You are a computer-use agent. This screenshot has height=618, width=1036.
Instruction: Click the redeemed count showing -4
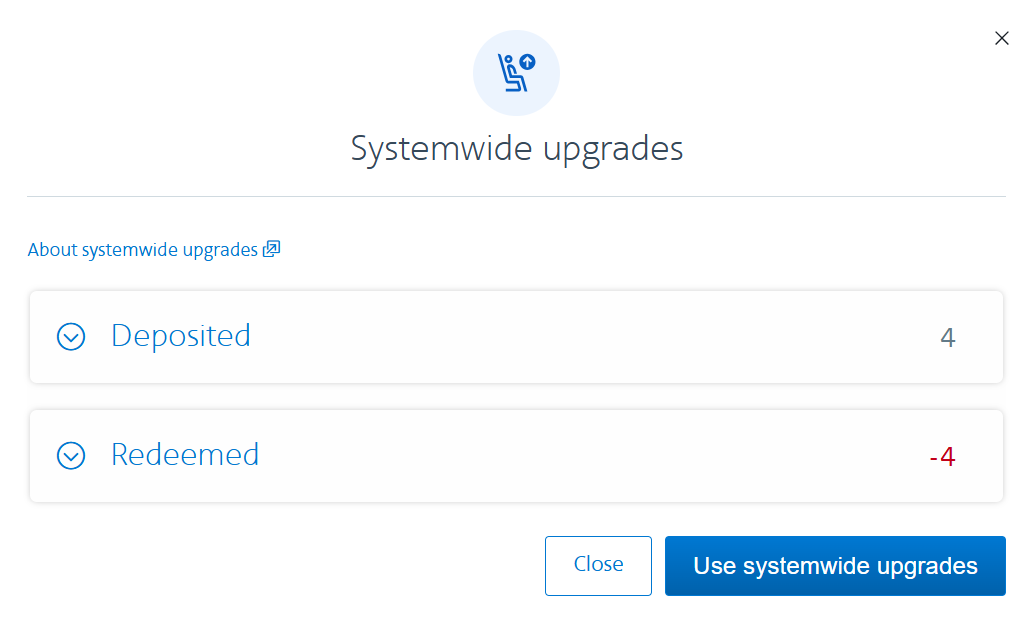942,456
